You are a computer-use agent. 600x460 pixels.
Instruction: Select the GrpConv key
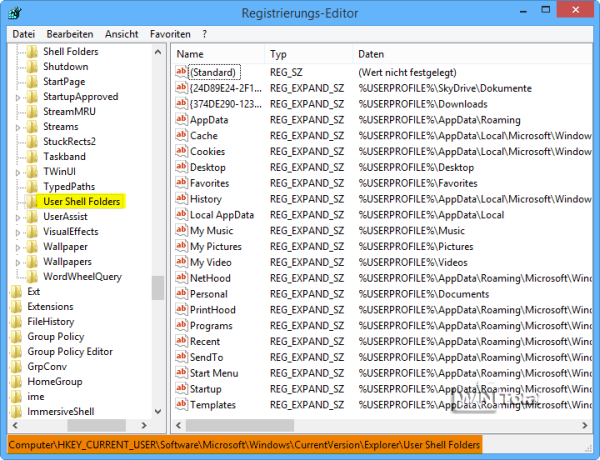coord(47,367)
